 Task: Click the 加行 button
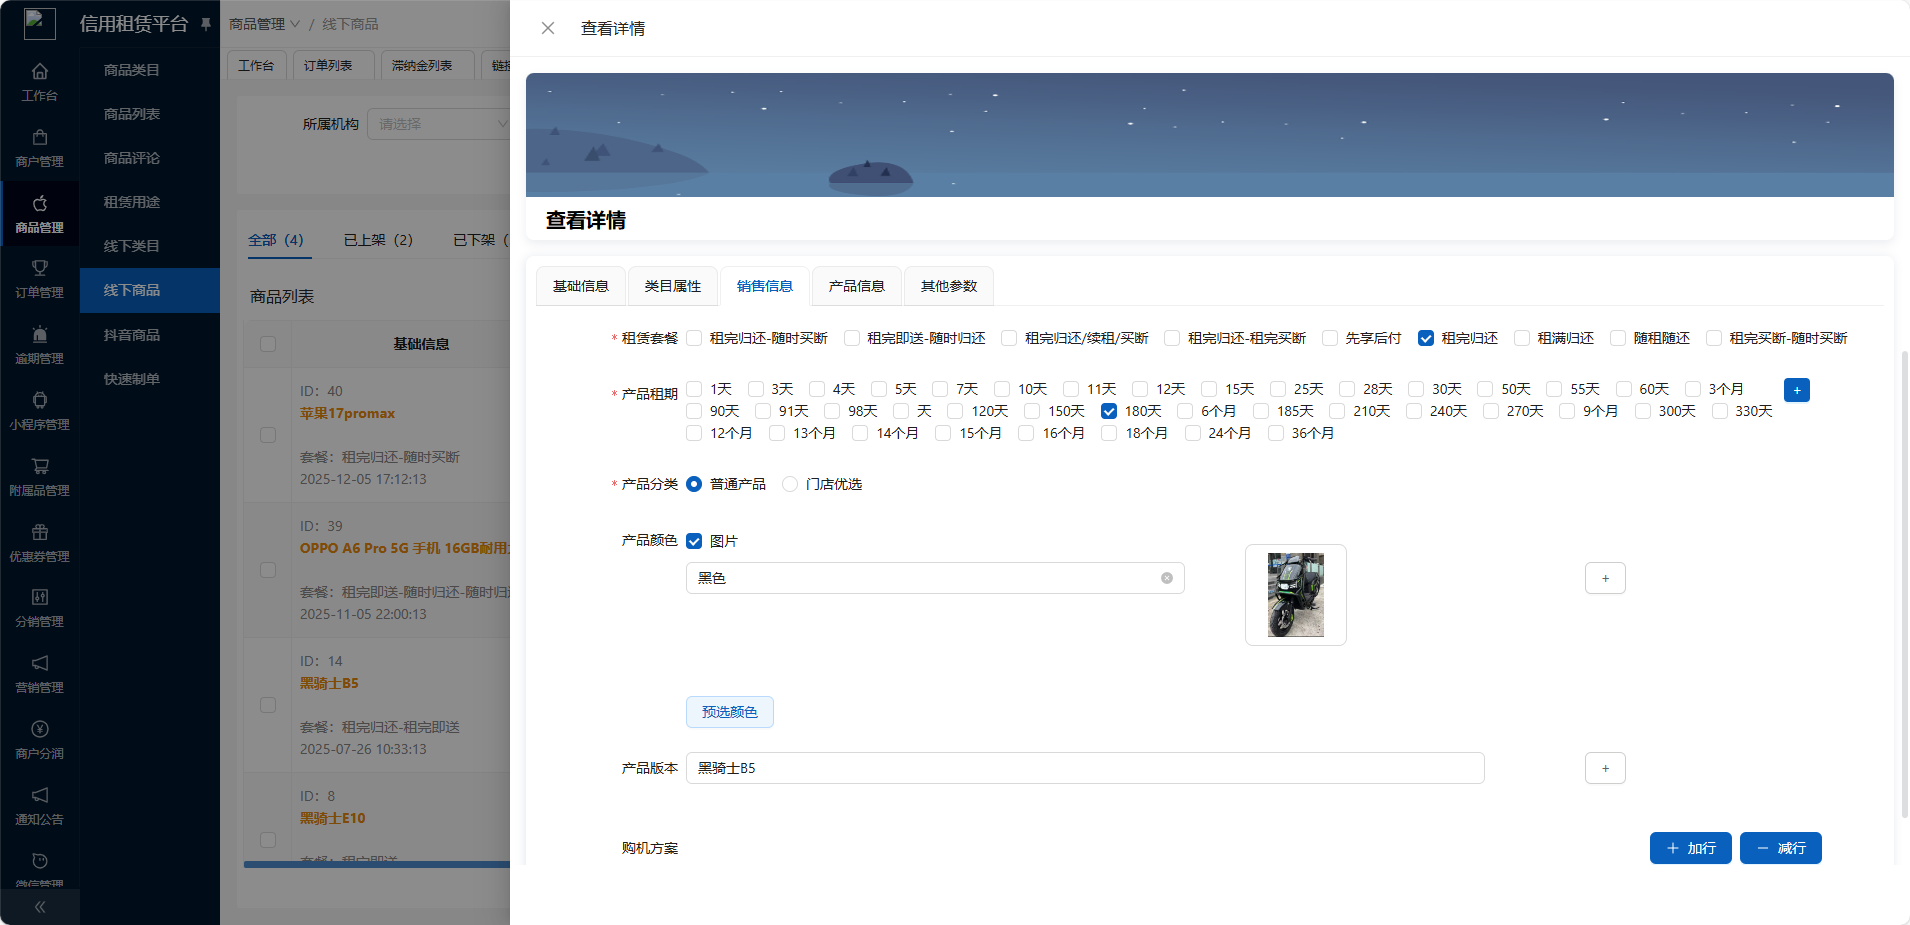click(x=1690, y=848)
